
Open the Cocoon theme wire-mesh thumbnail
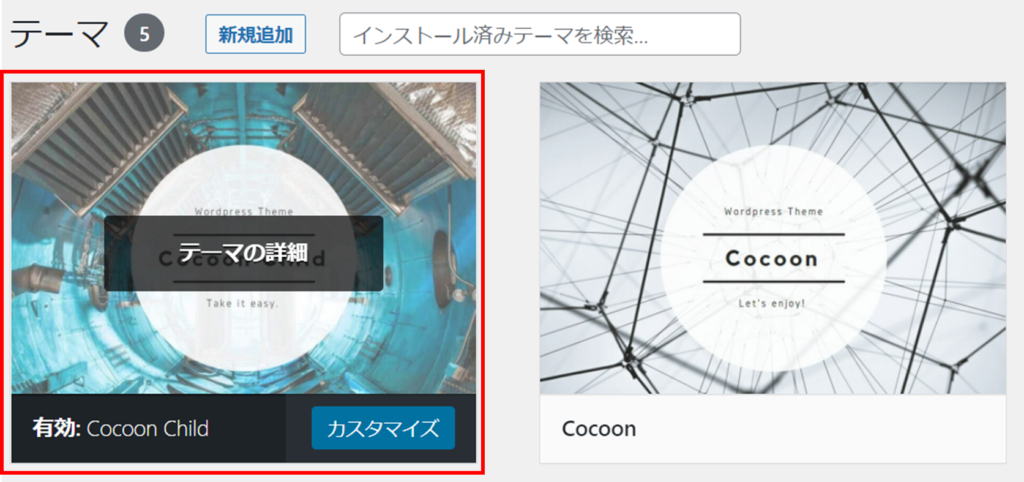click(773, 238)
